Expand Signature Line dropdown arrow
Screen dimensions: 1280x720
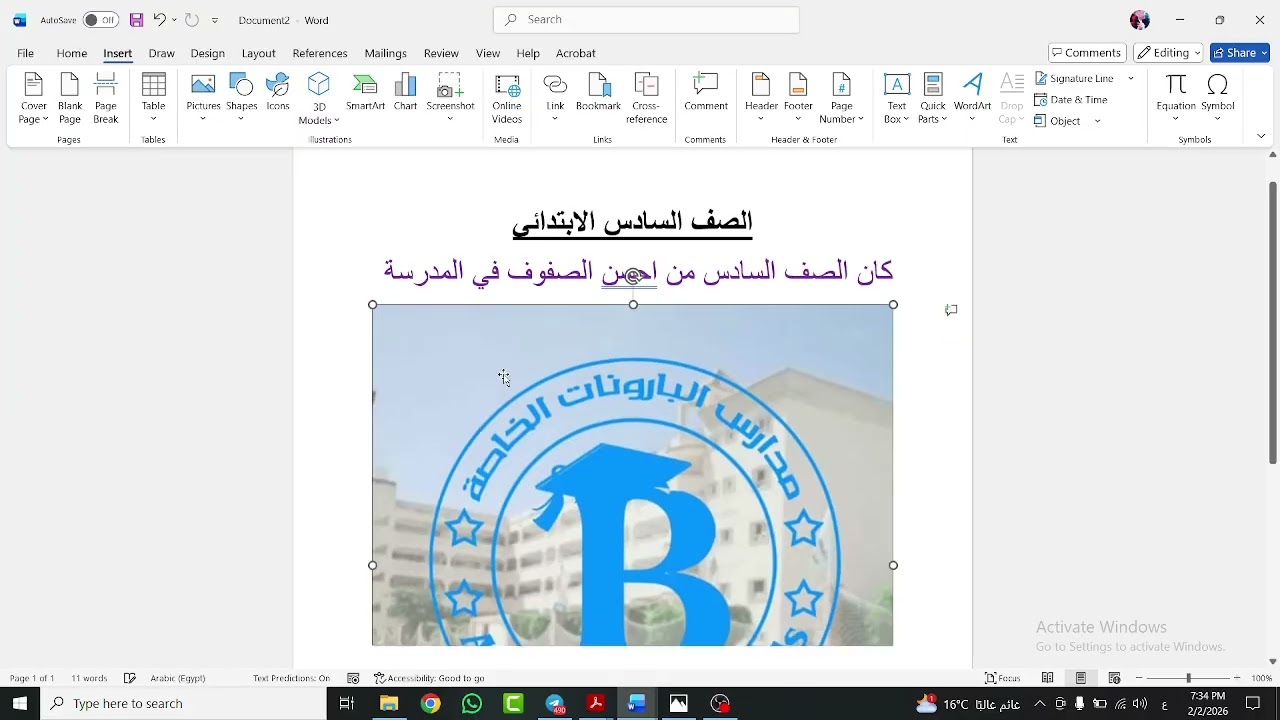(1131, 78)
